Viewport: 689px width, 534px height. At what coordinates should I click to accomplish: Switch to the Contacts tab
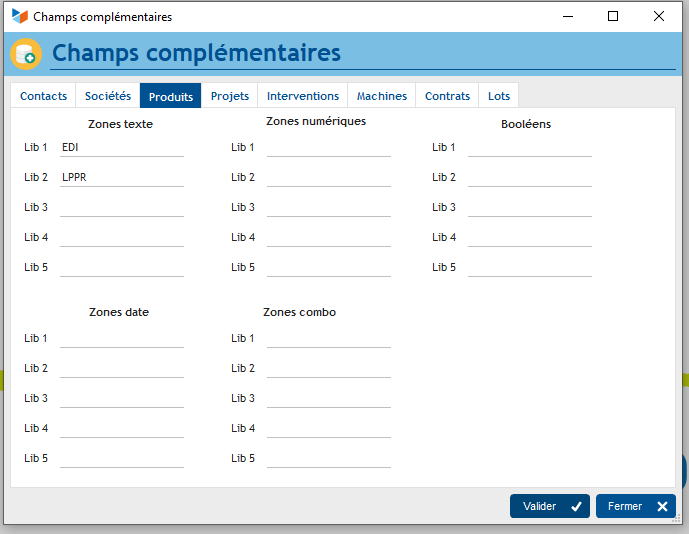point(44,96)
